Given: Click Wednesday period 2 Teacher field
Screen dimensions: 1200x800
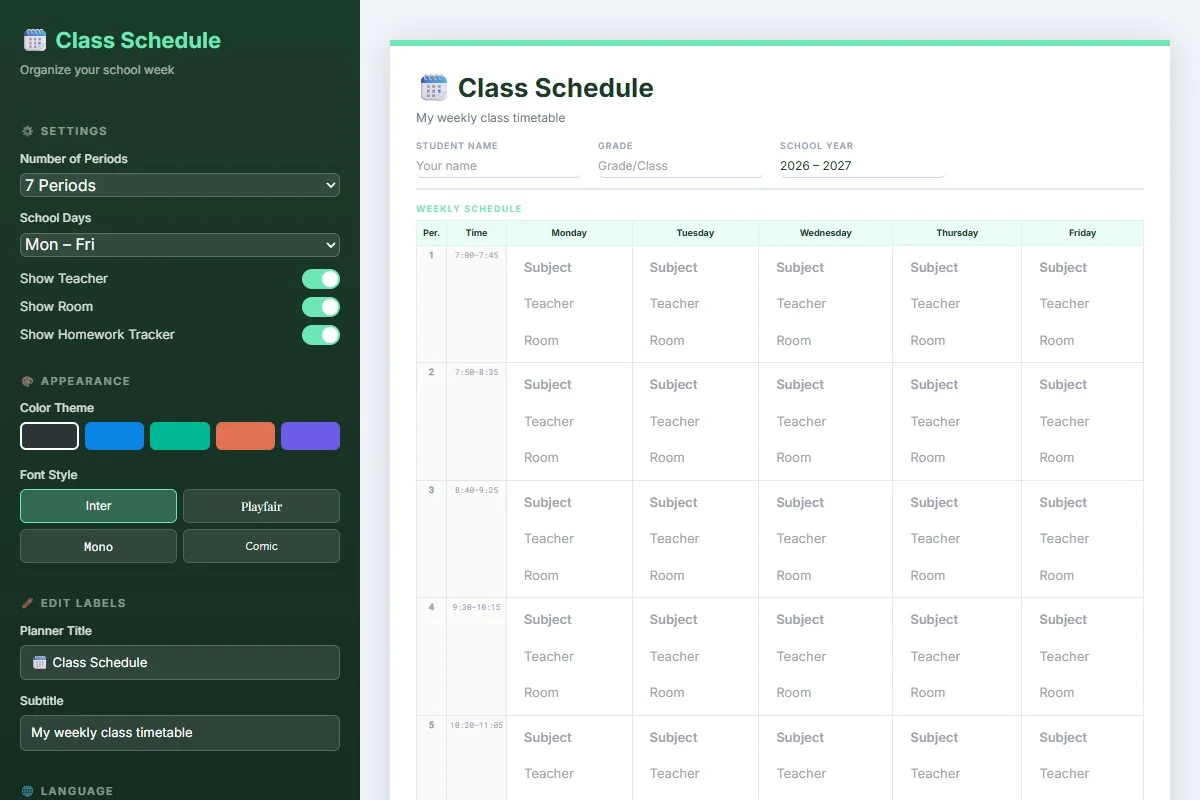Looking at the screenshot, I should pyautogui.click(x=825, y=422).
